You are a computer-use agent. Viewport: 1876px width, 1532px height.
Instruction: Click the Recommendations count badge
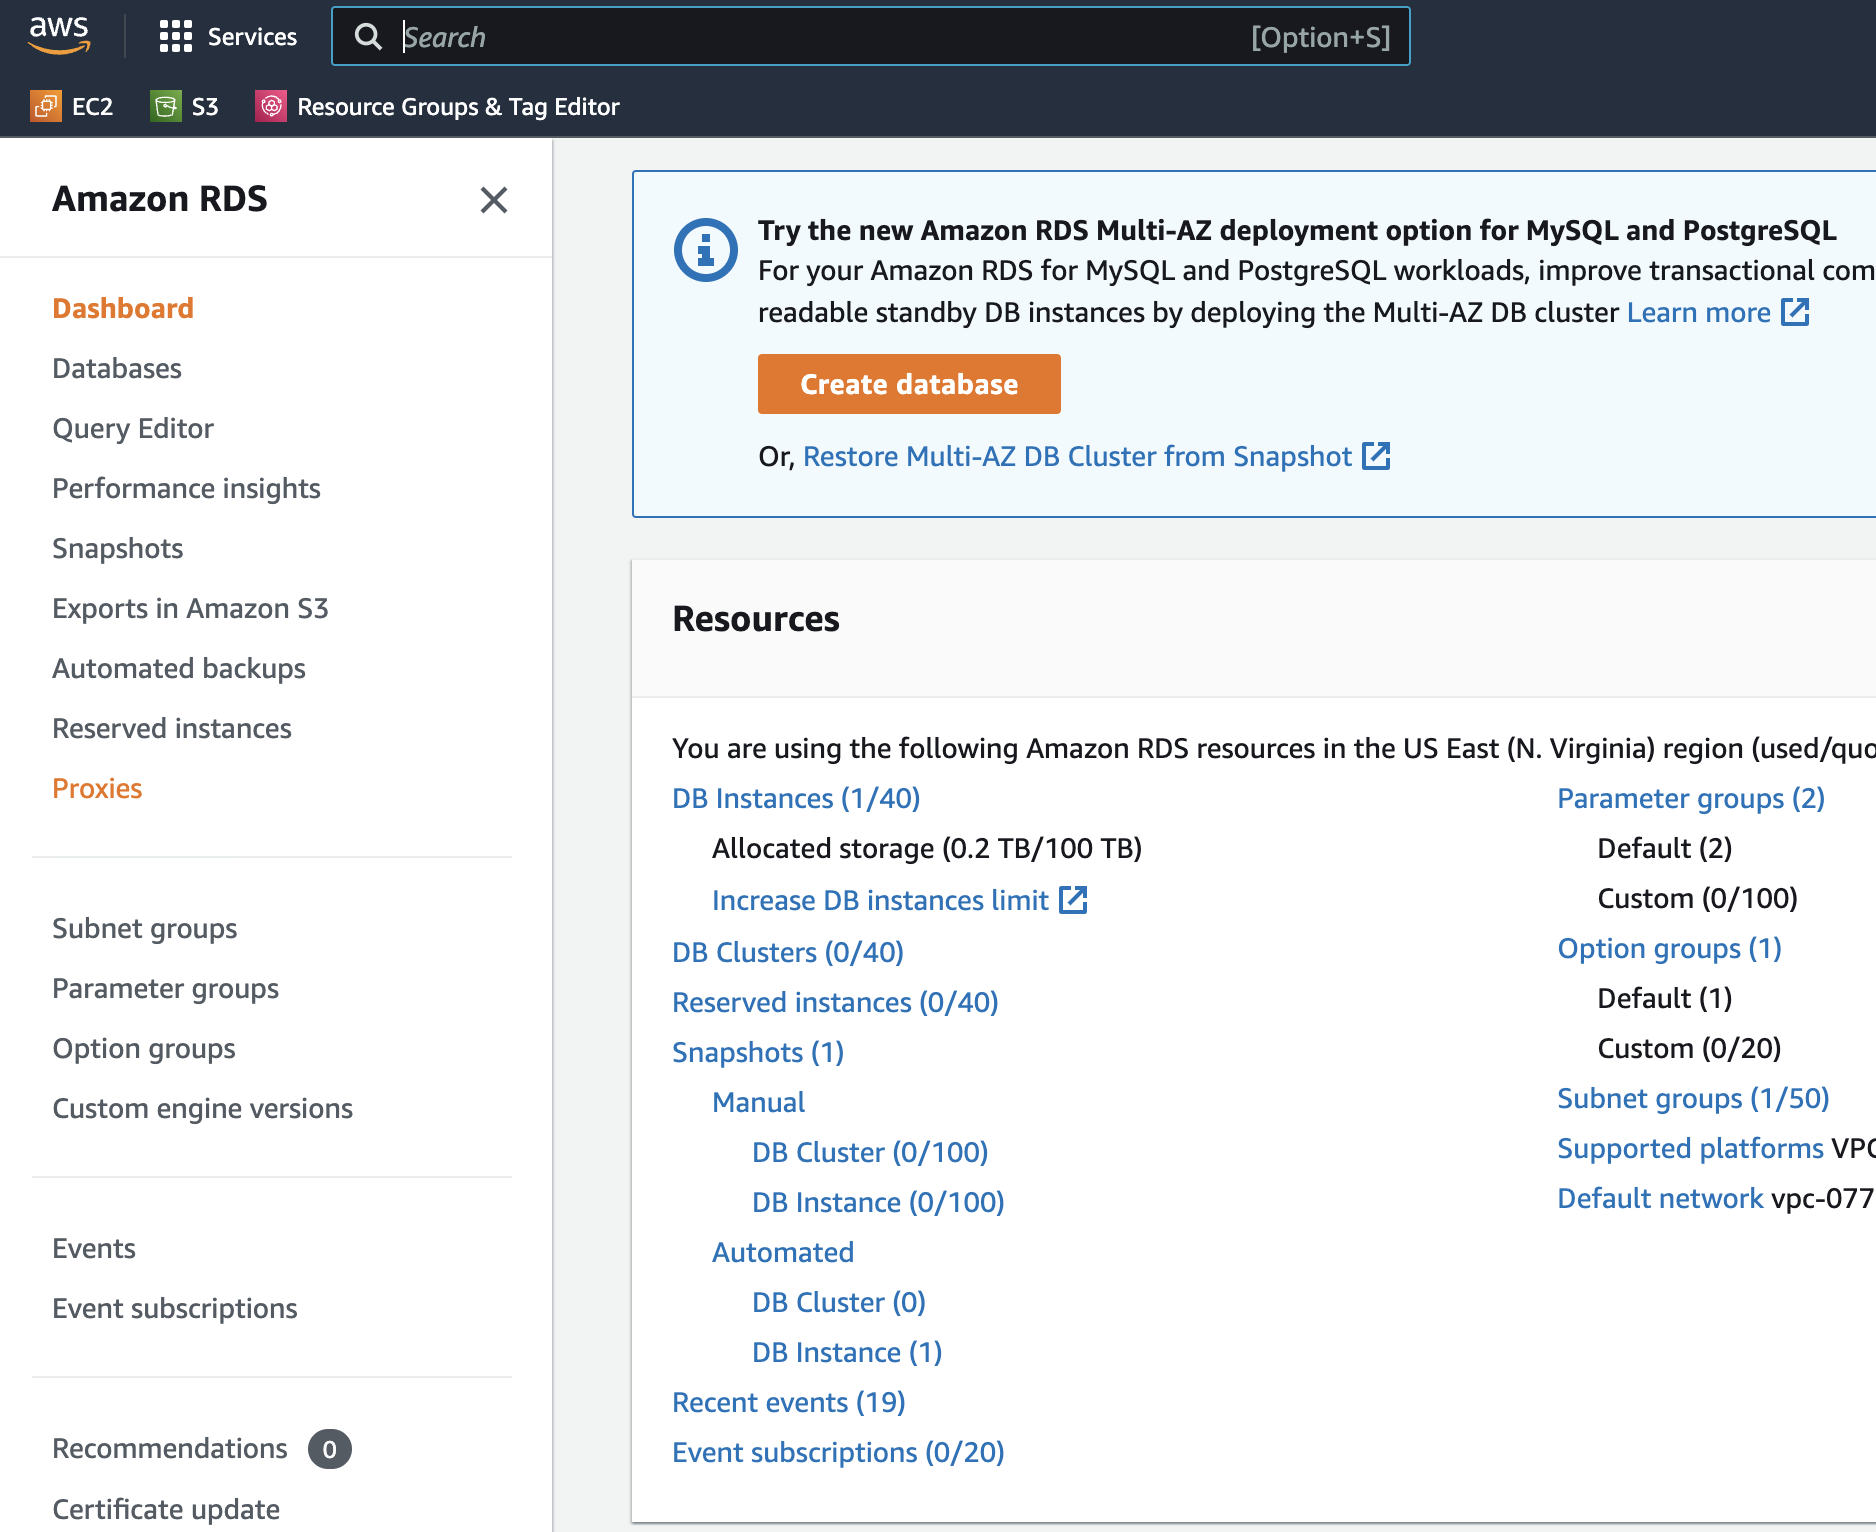pos(330,1449)
